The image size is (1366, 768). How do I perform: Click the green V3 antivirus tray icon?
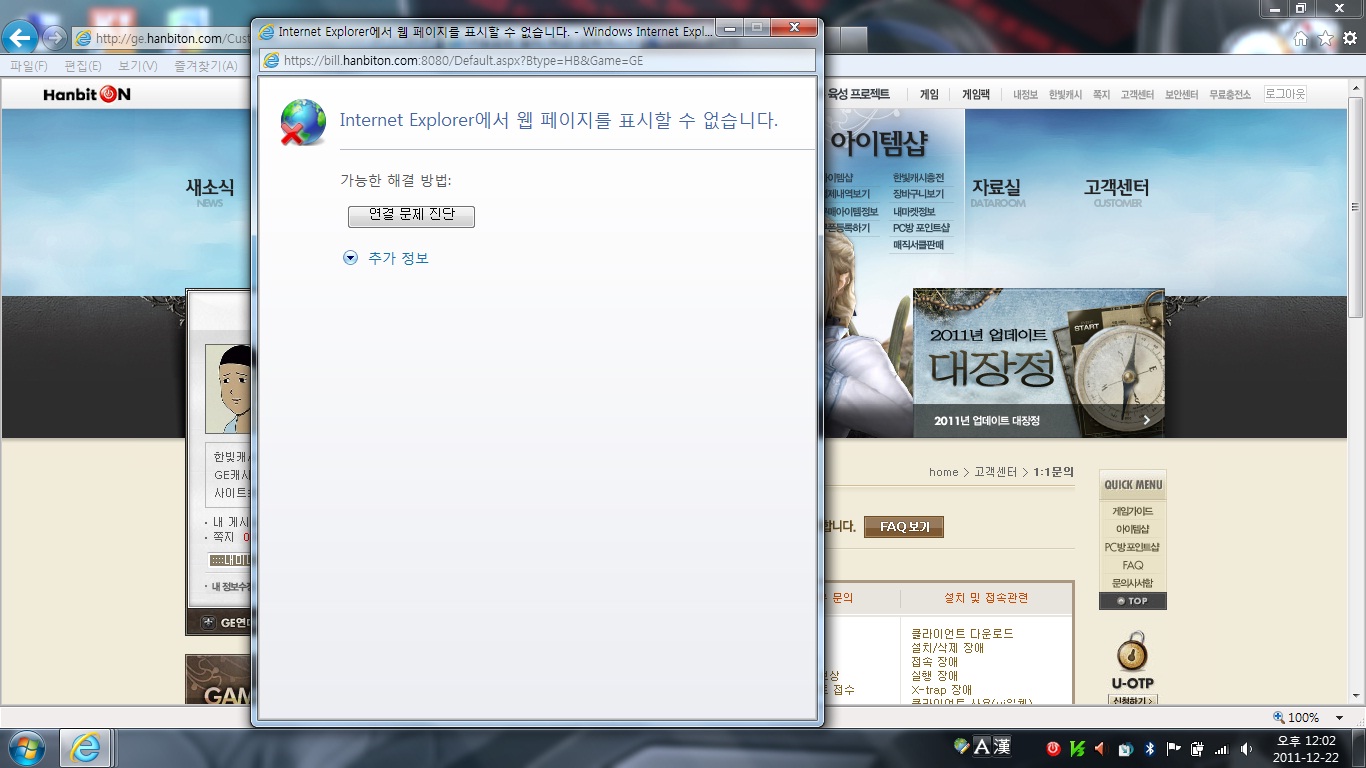click(1077, 748)
